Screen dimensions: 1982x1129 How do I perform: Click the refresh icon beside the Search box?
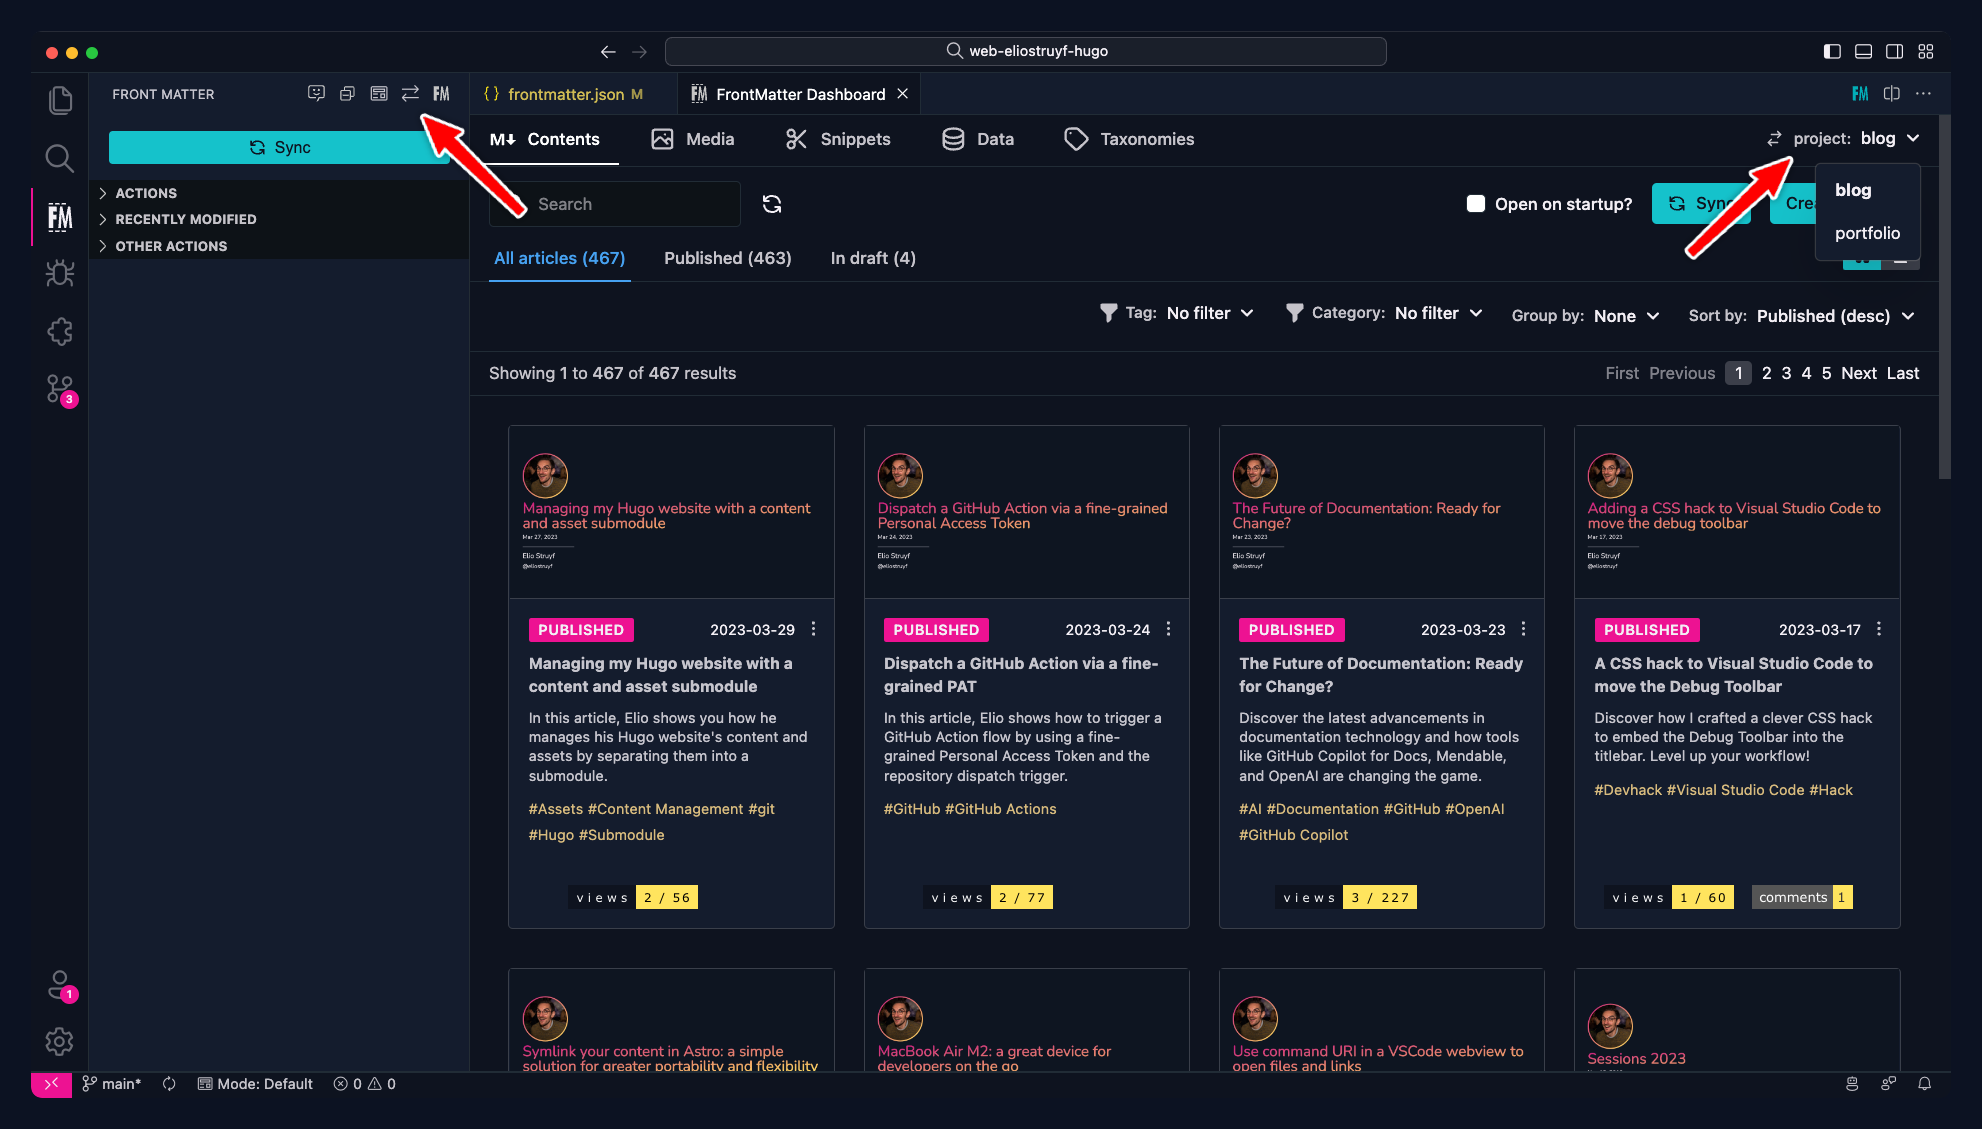772,204
